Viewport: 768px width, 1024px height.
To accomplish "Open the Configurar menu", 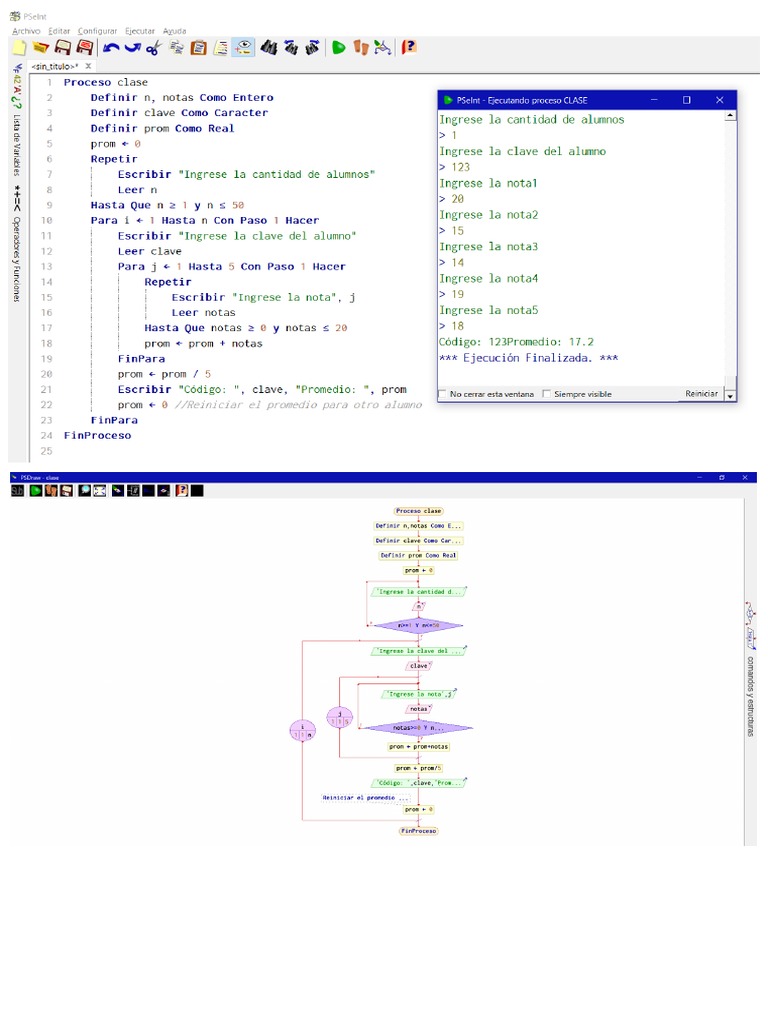I will pos(97,31).
